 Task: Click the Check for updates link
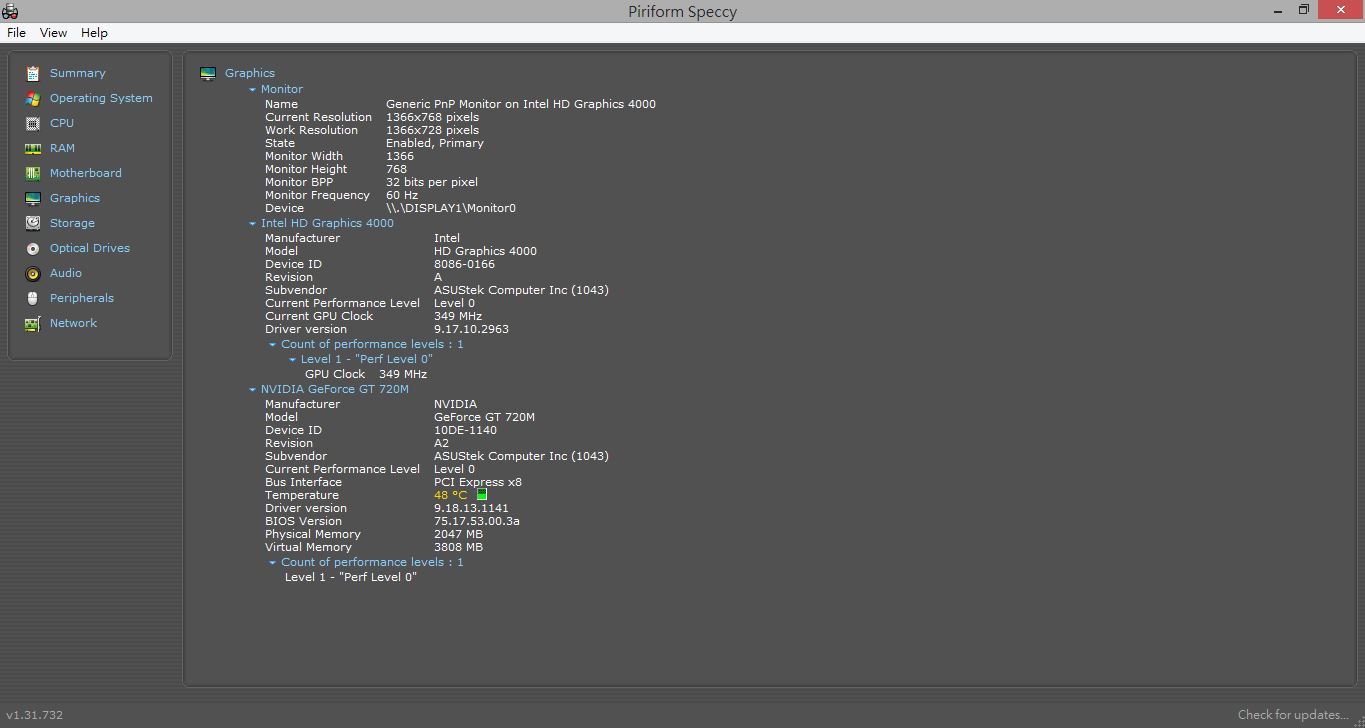pos(1293,714)
